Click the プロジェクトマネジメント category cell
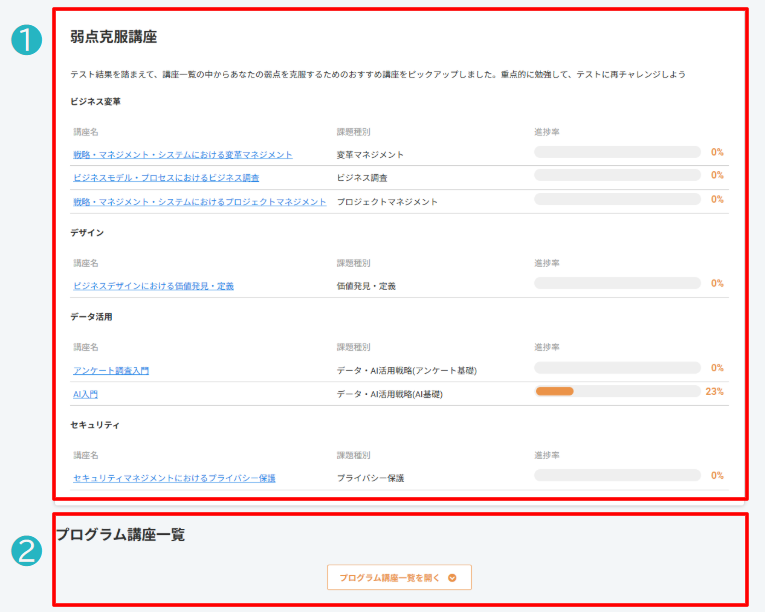The width and height of the screenshot is (765, 612). point(387,202)
